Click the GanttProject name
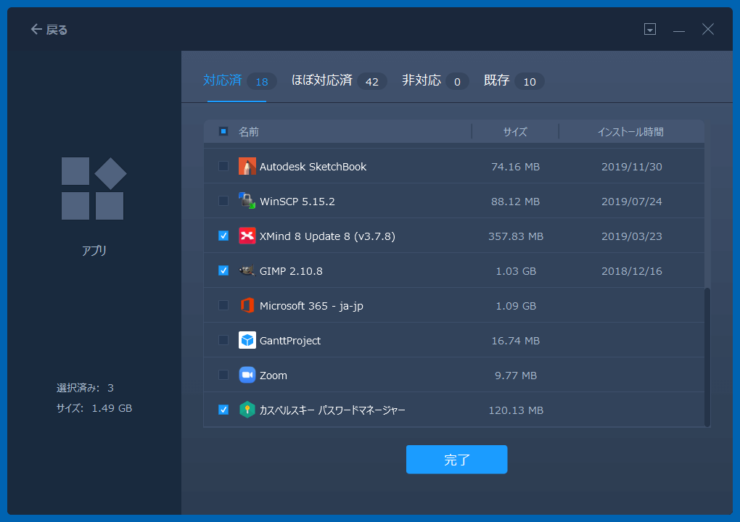 click(x=290, y=341)
